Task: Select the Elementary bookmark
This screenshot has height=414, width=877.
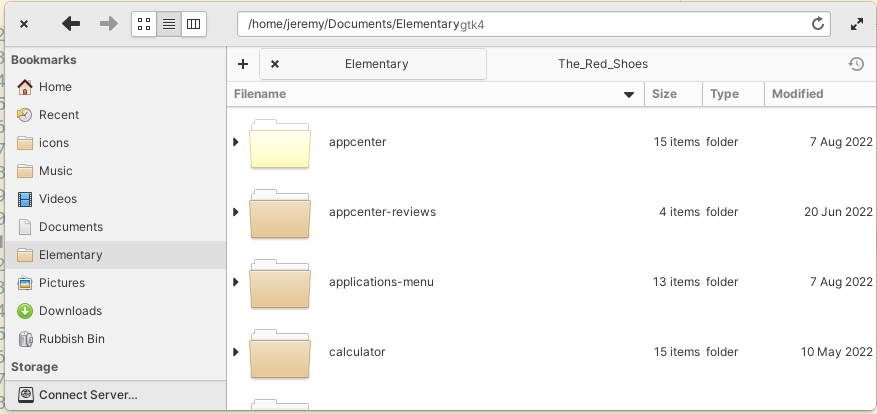Action: point(115,255)
